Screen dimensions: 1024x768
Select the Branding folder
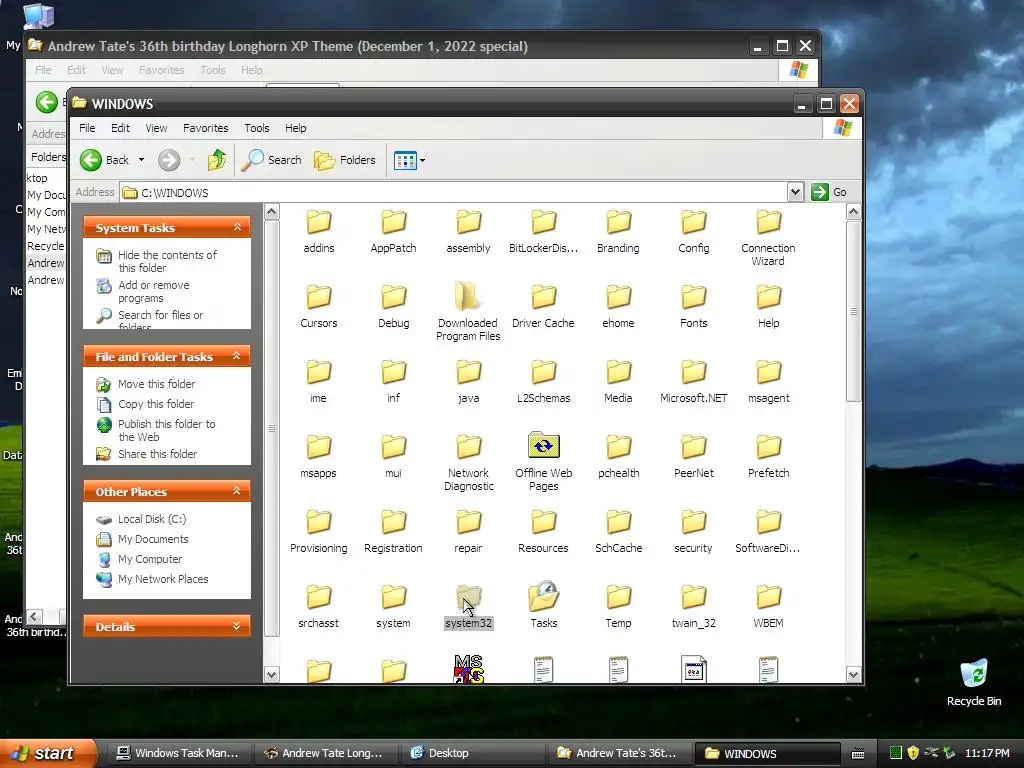[618, 232]
